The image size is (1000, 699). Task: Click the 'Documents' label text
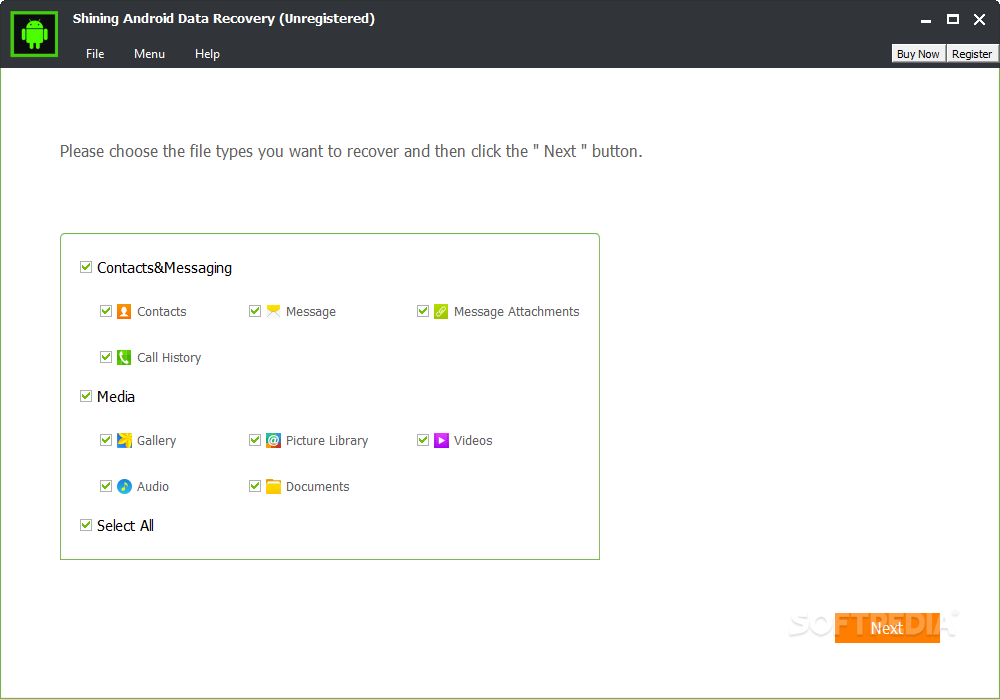click(318, 486)
